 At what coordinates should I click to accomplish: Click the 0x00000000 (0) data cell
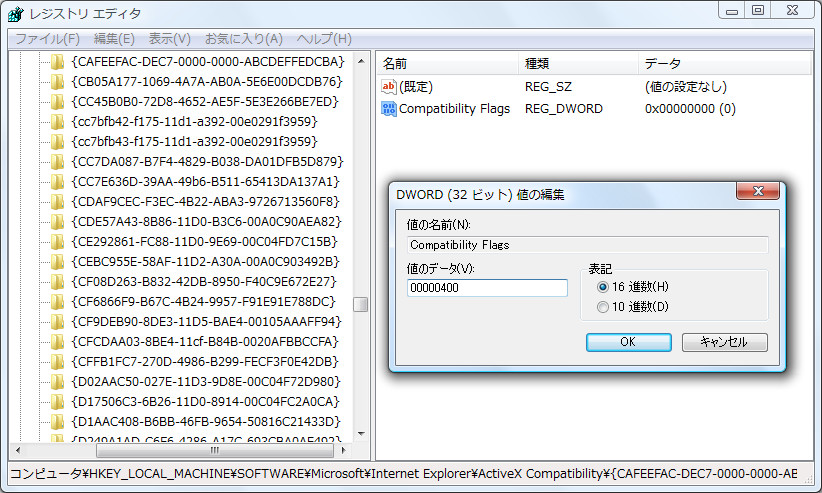pos(690,109)
